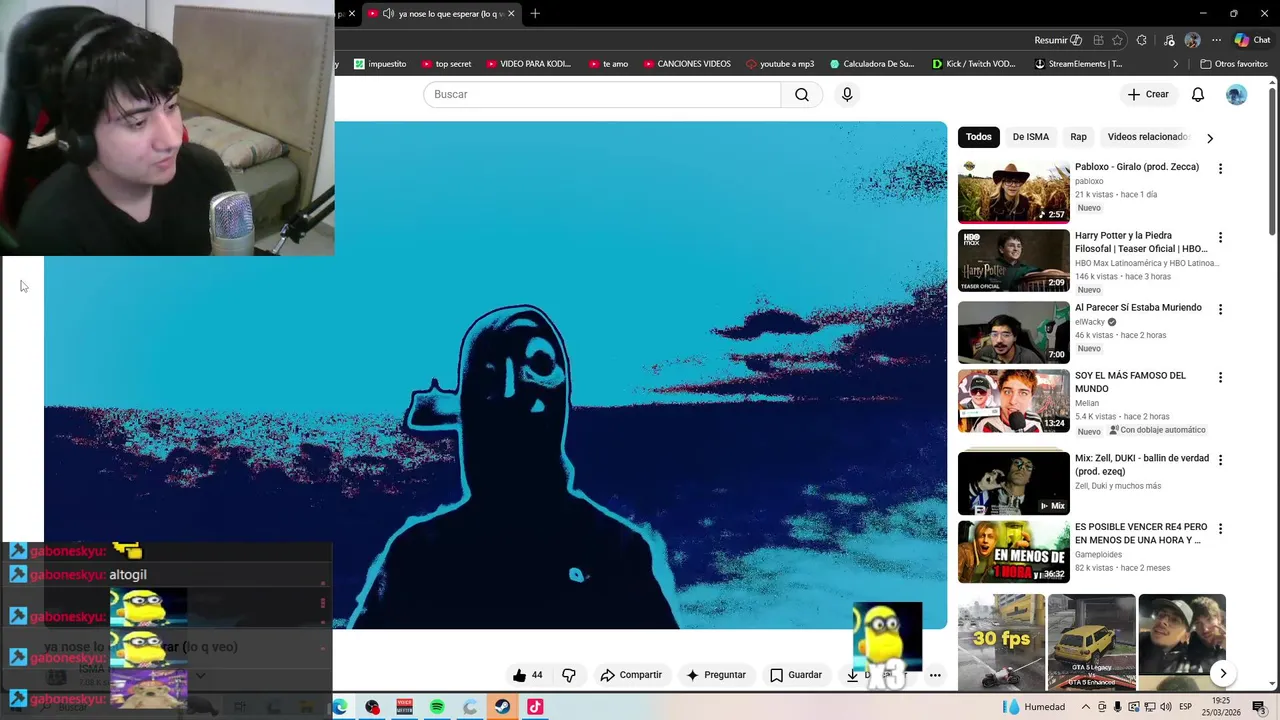The image size is (1280, 720).
Task: Select the Todos filter chip
Action: [x=979, y=137]
